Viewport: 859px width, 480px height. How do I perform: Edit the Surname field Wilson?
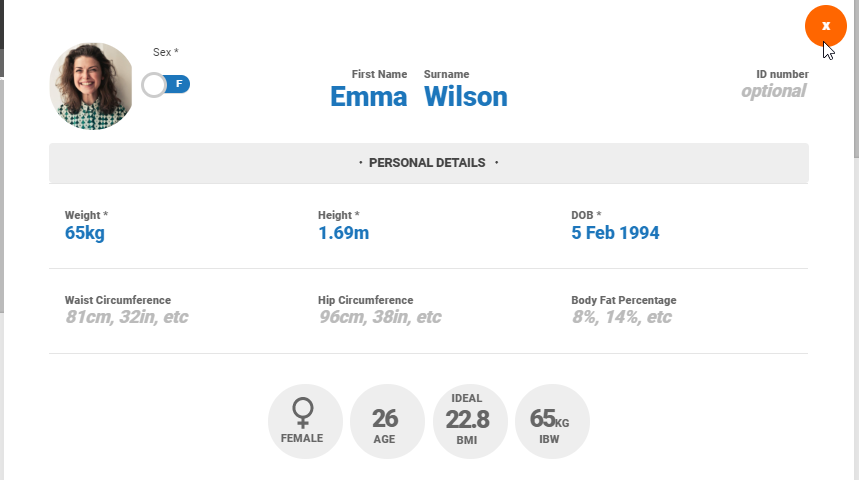click(x=465, y=97)
